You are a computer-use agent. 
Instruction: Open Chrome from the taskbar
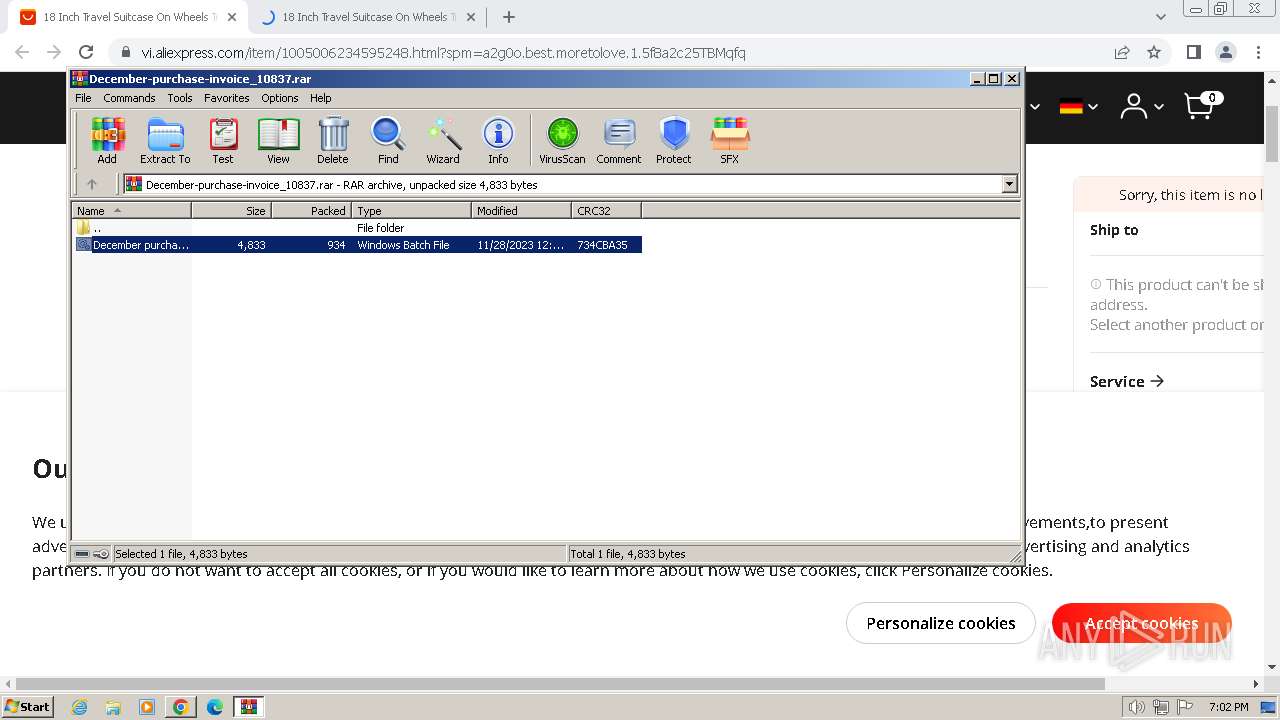point(181,707)
